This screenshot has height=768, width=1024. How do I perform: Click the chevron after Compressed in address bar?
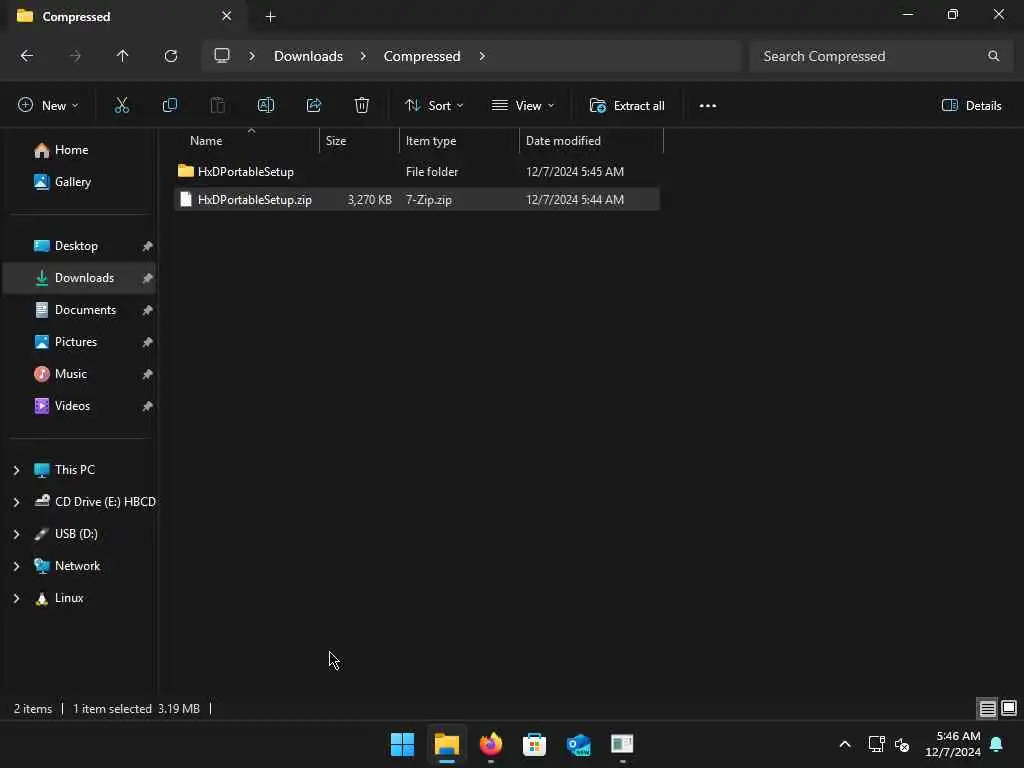pyautogui.click(x=482, y=56)
